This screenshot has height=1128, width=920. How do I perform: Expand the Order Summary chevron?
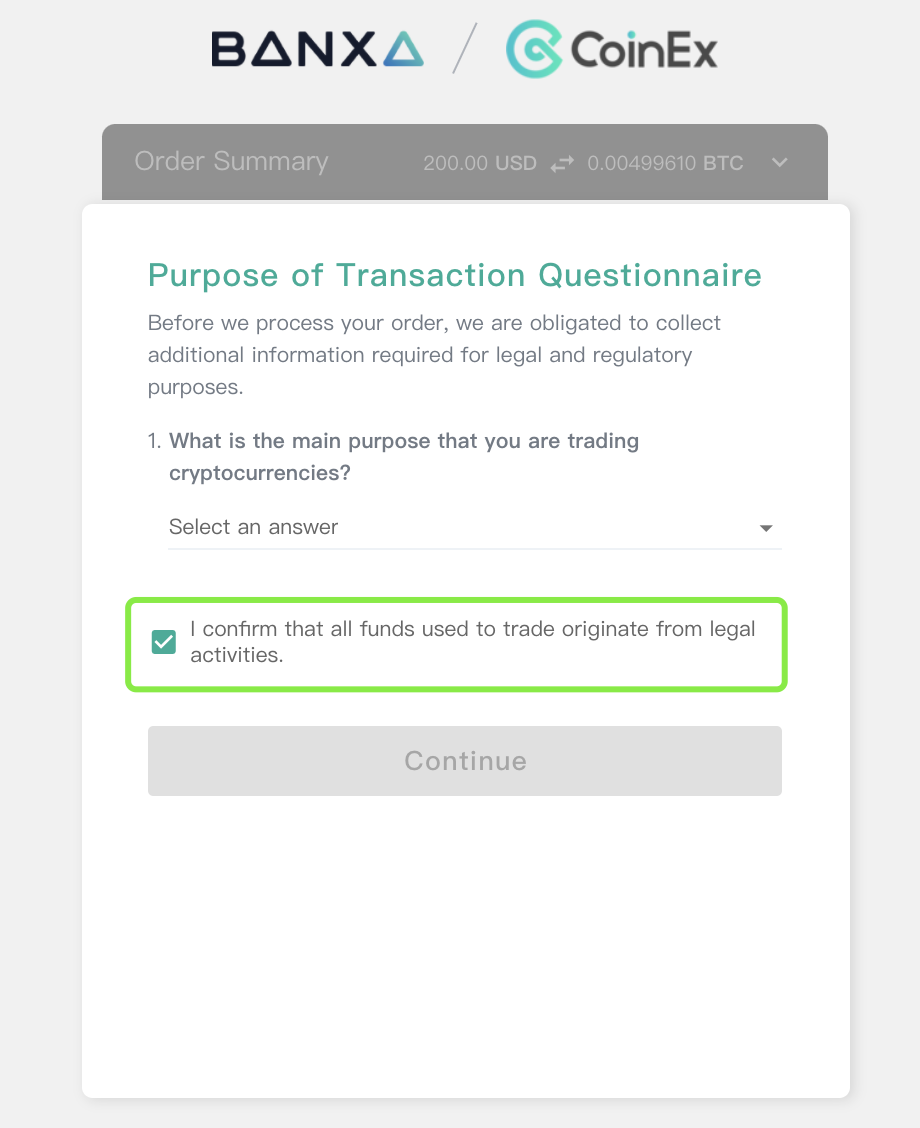[780, 162]
